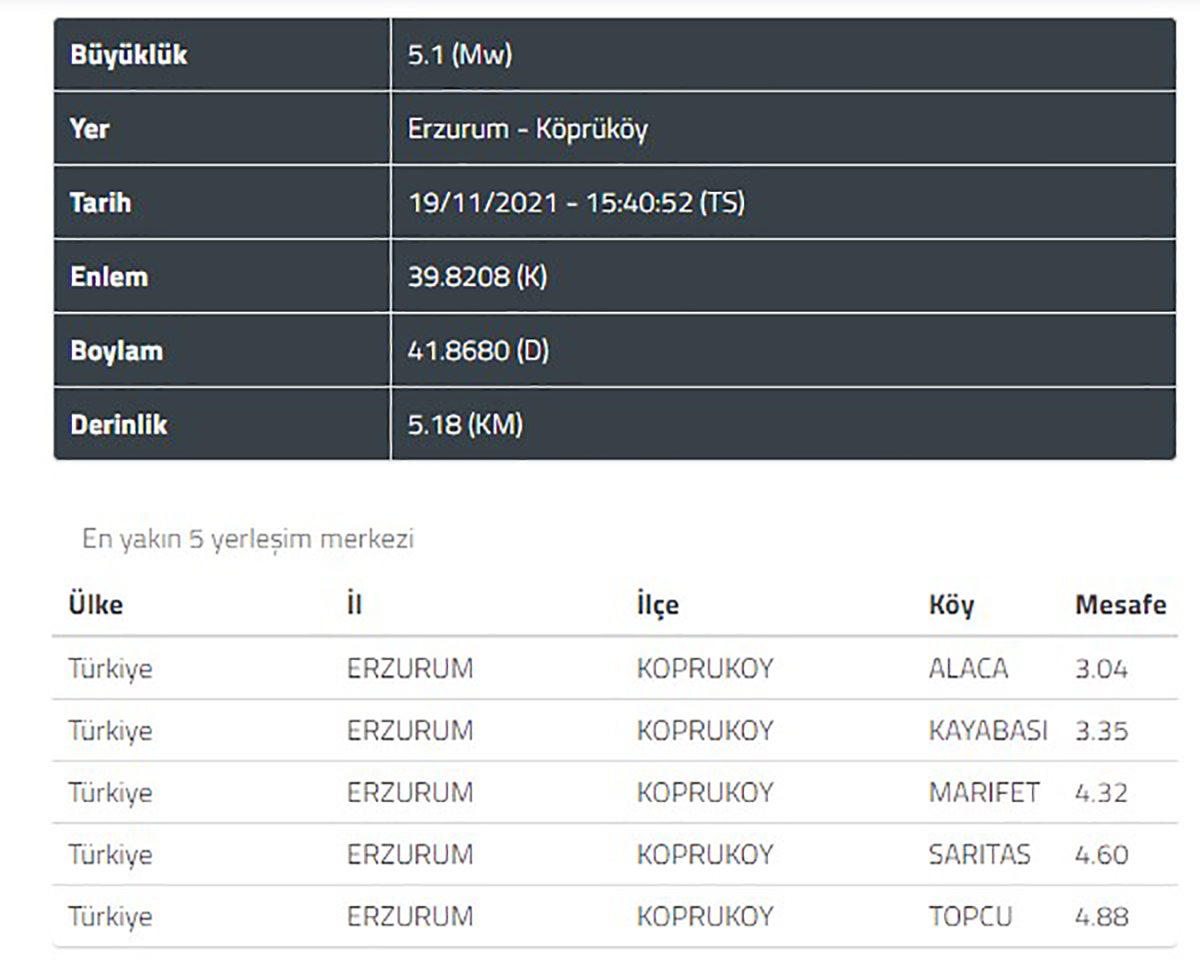Select the TOPCU village cell
This screenshot has width=1200, height=978.
coord(970,917)
